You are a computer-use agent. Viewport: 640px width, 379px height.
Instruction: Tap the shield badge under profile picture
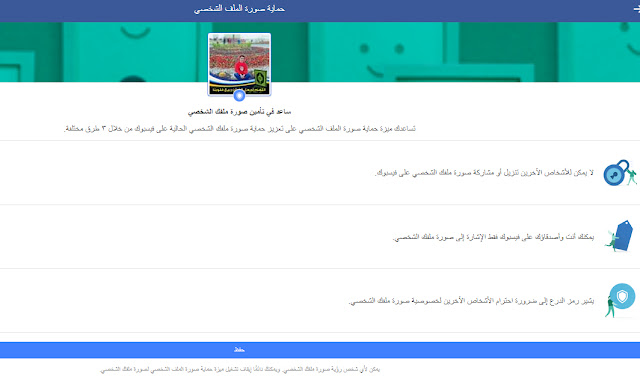tap(239, 95)
